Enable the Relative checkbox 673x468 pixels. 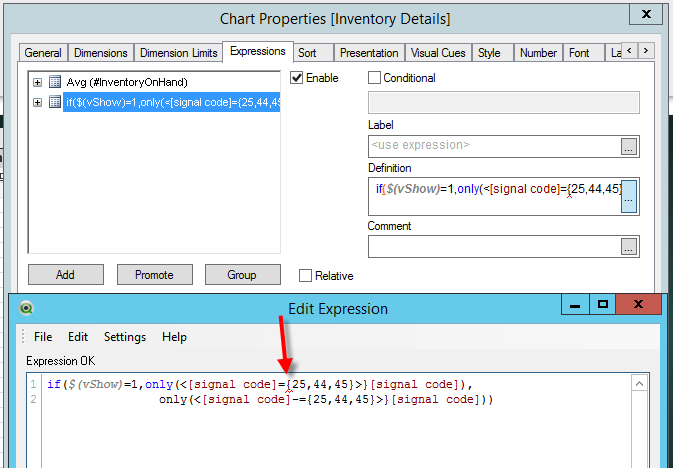(306, 276)
